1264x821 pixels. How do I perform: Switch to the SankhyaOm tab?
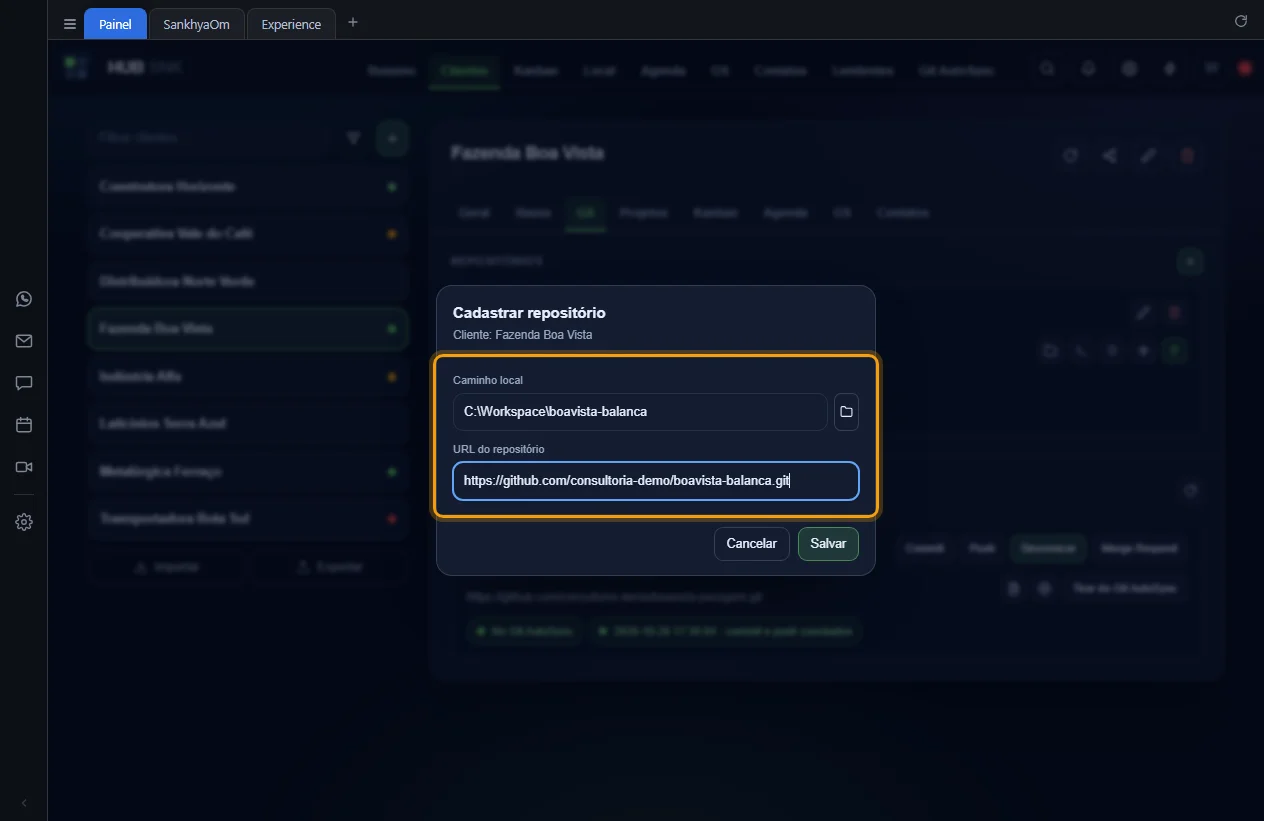197,24
